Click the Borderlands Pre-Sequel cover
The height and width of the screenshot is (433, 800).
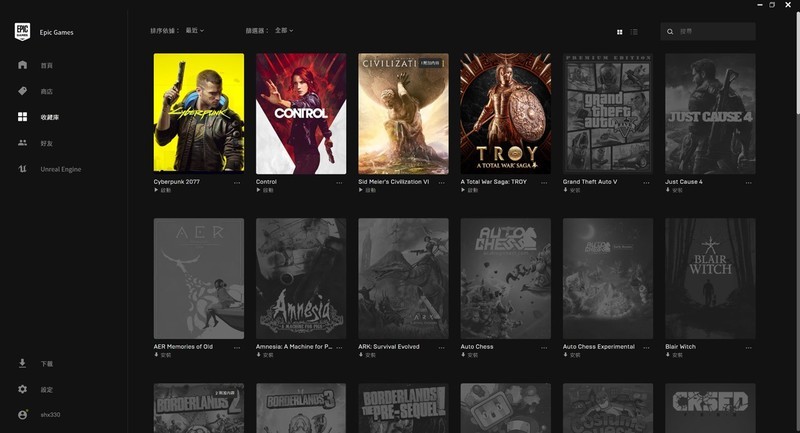coord(403,408)
